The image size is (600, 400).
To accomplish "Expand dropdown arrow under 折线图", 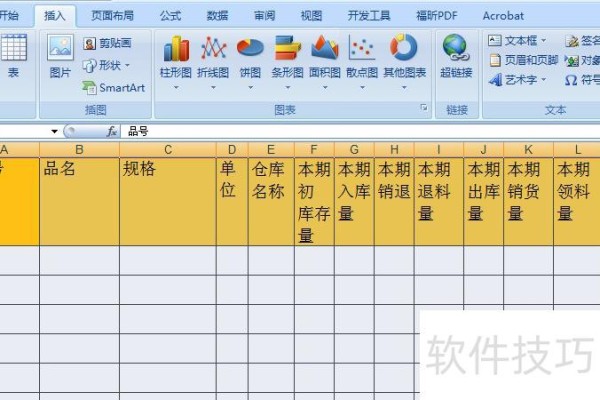I will (213, 88).
